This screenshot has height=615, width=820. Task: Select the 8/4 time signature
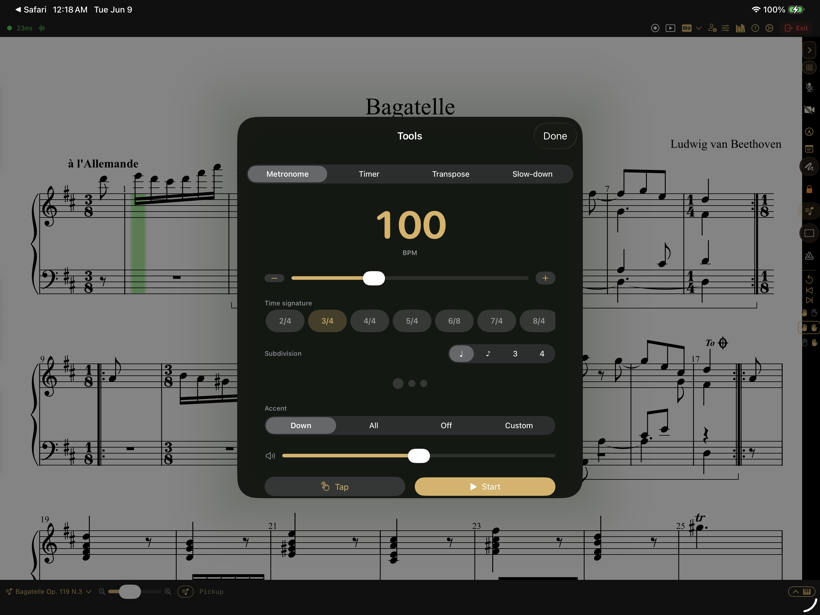538,321
